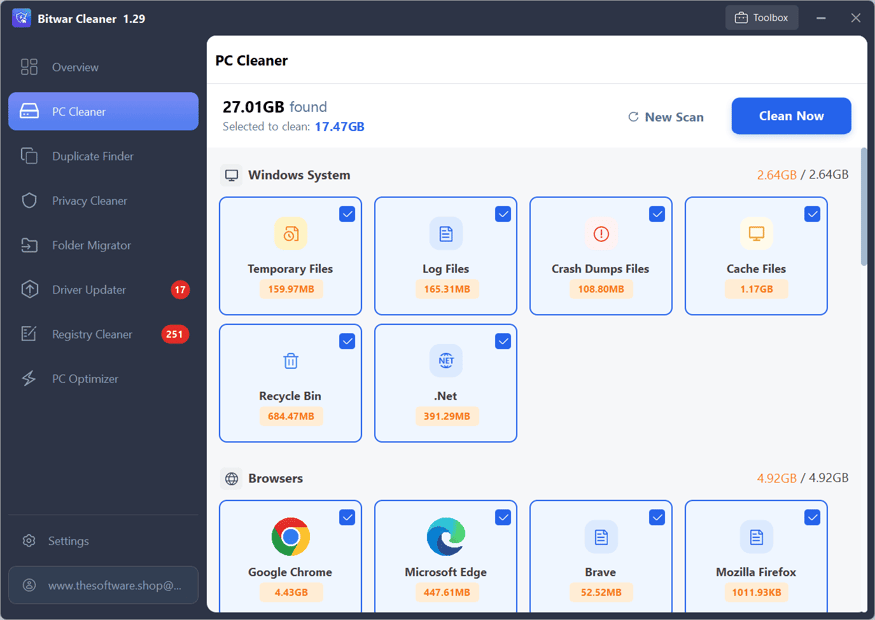Click the Registry Cleaner icon
875x620 pixels.
tap(29, 334)
